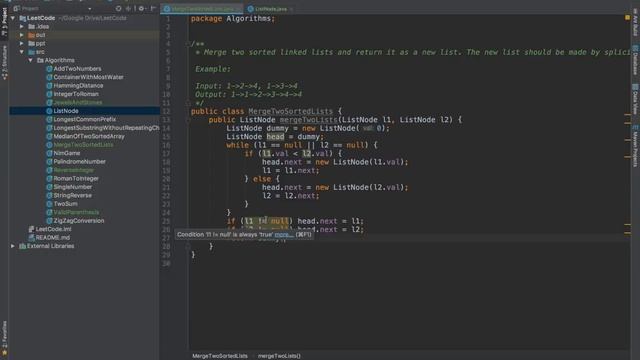Collapse the Algorithms package
This screenshot has width=640, height=360.
click(x=31, y=60)
